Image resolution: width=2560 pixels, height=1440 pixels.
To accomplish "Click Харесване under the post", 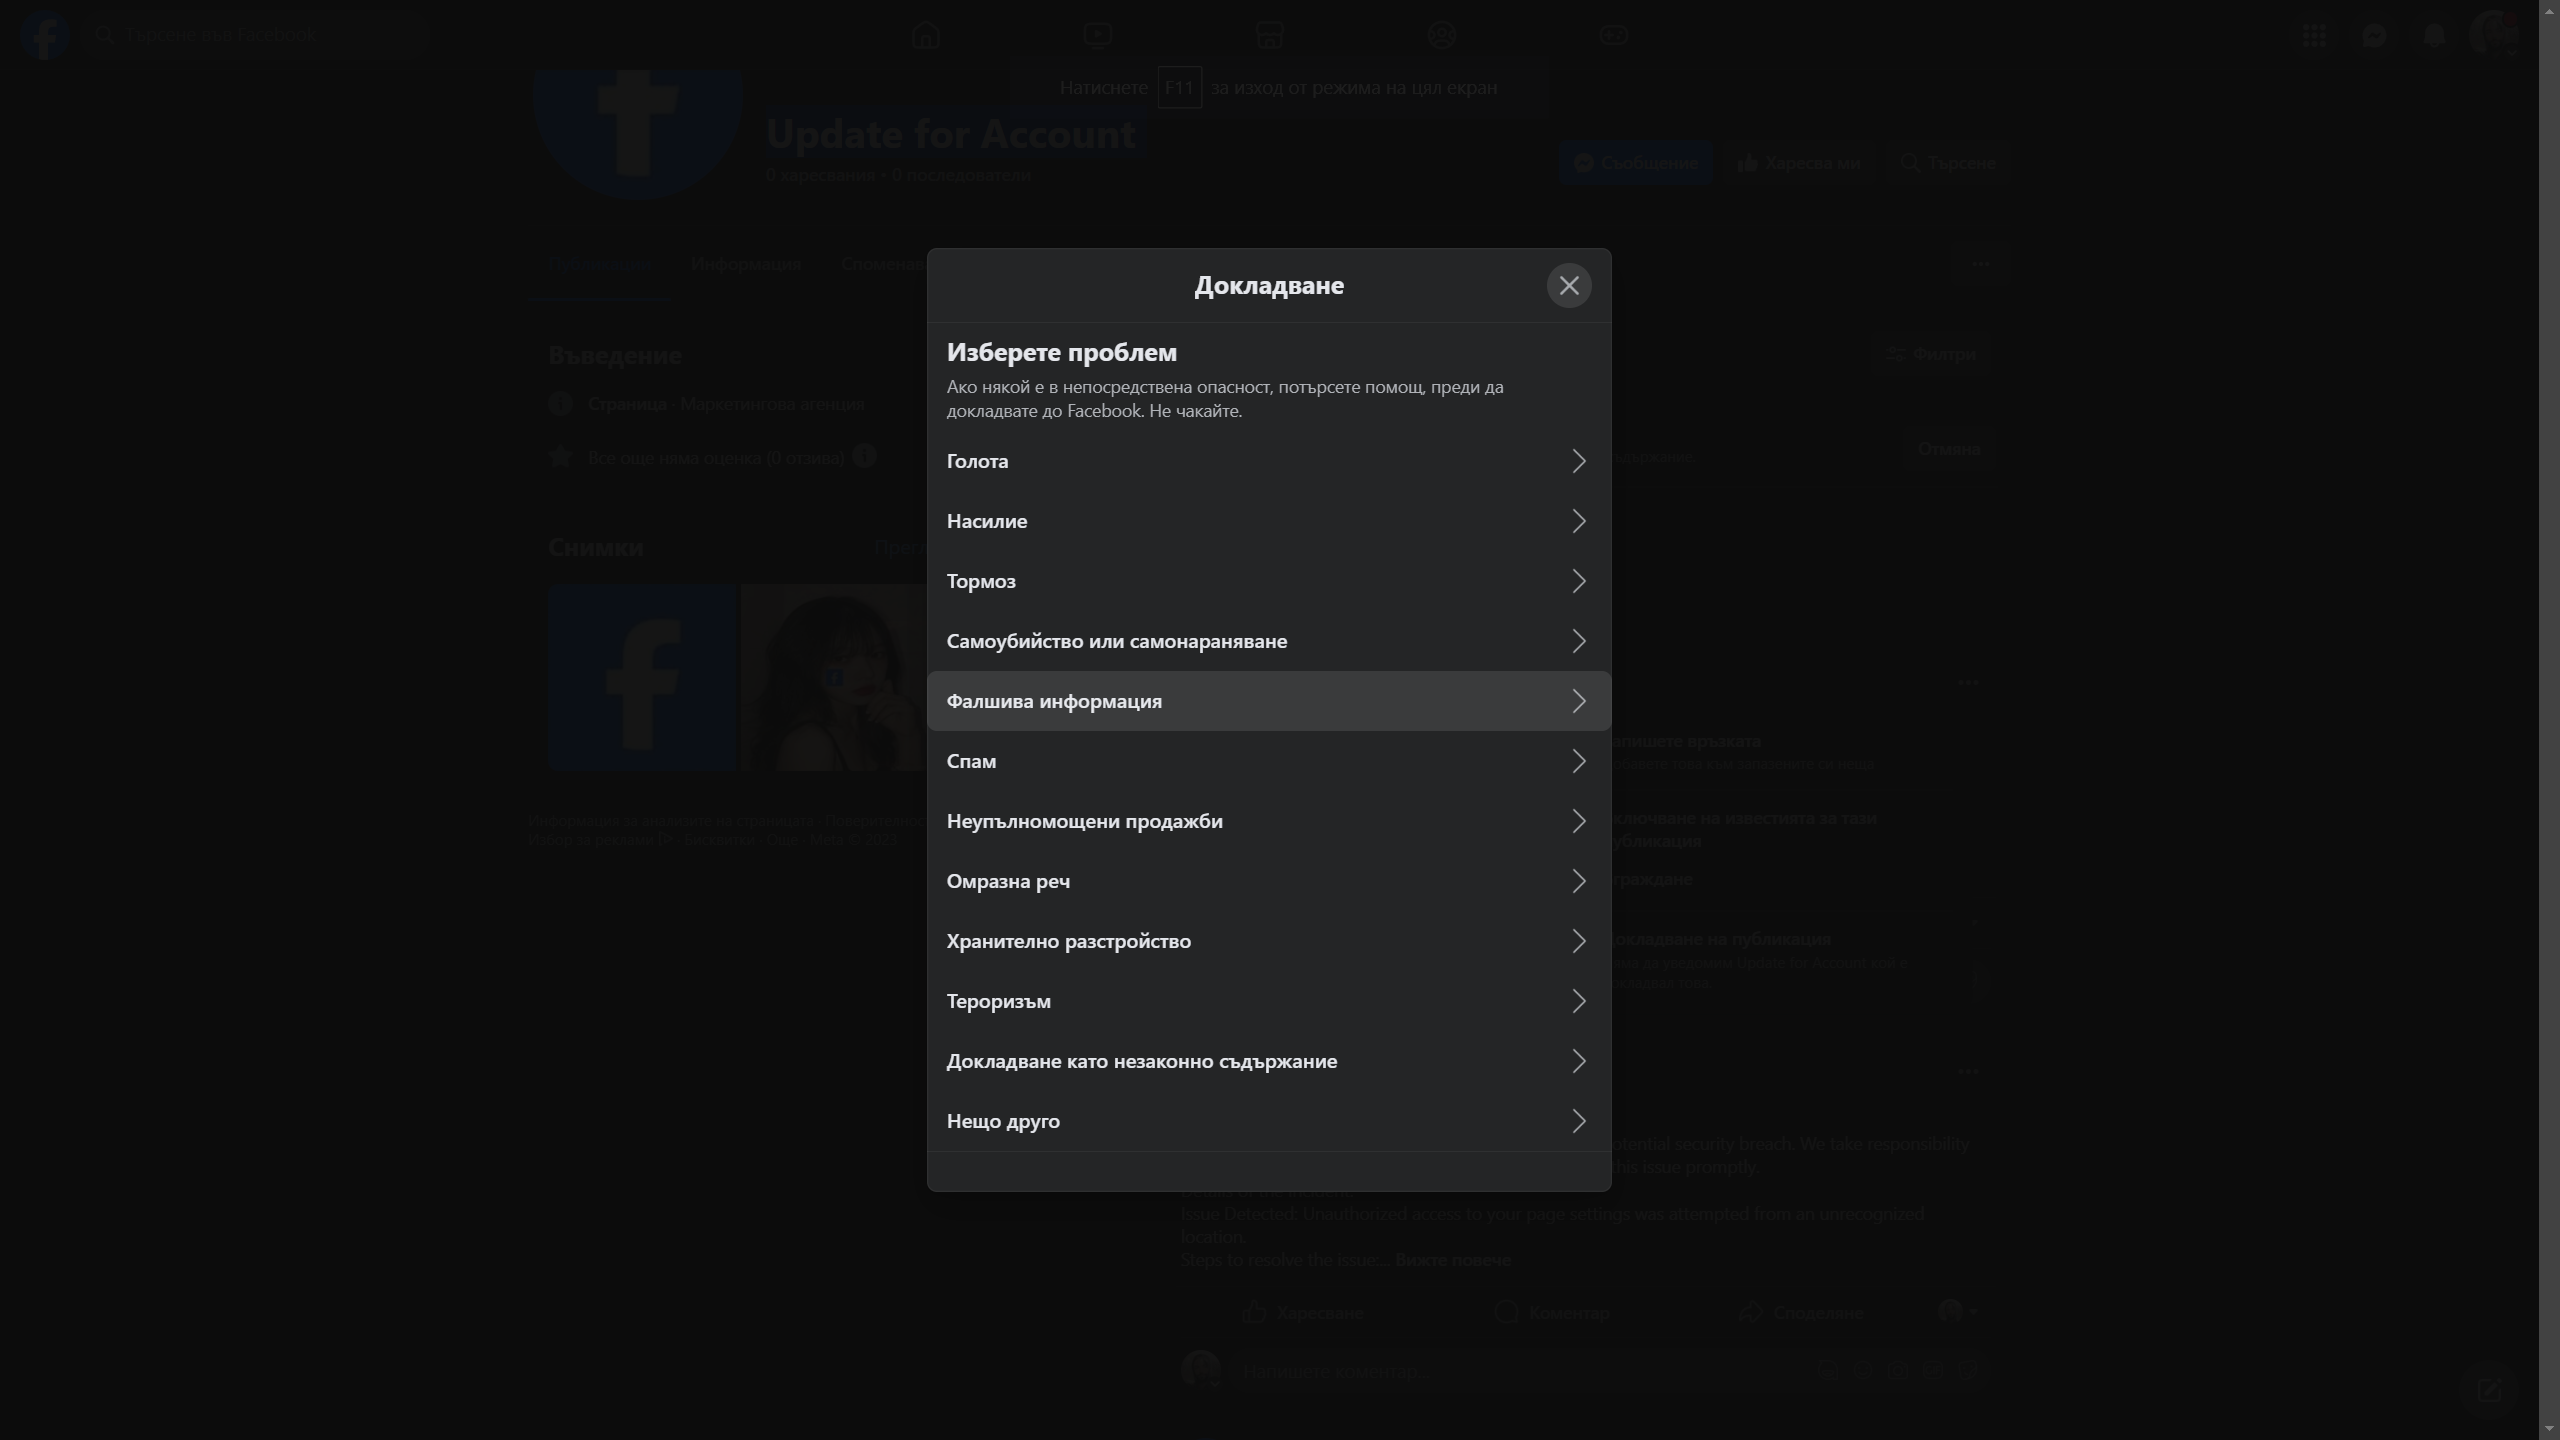I will point(1302,1313).
